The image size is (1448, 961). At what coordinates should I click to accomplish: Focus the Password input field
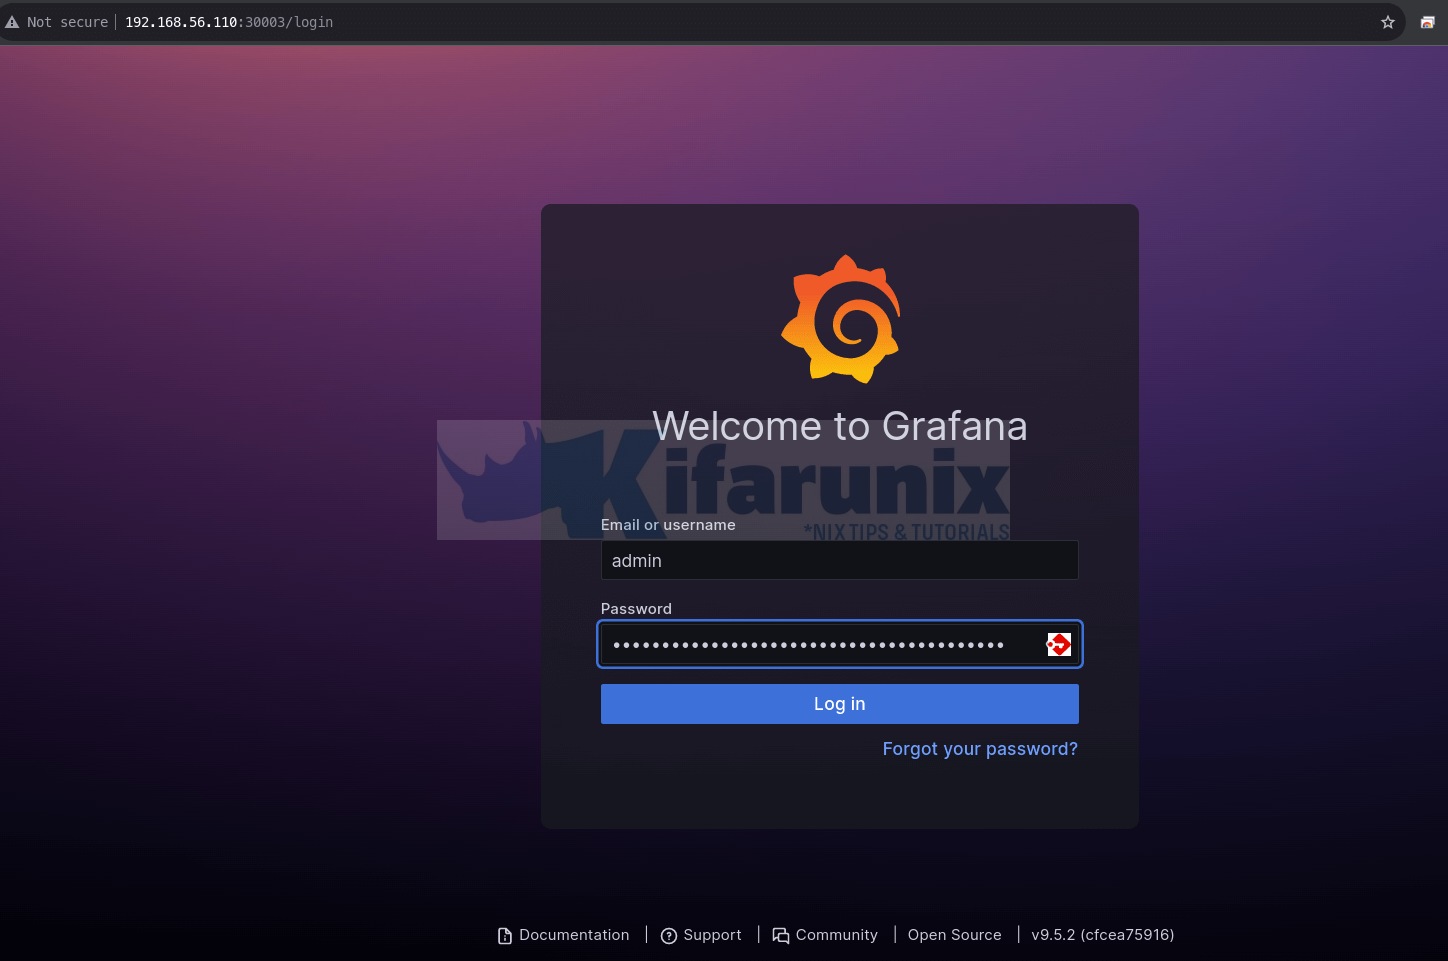840,644
